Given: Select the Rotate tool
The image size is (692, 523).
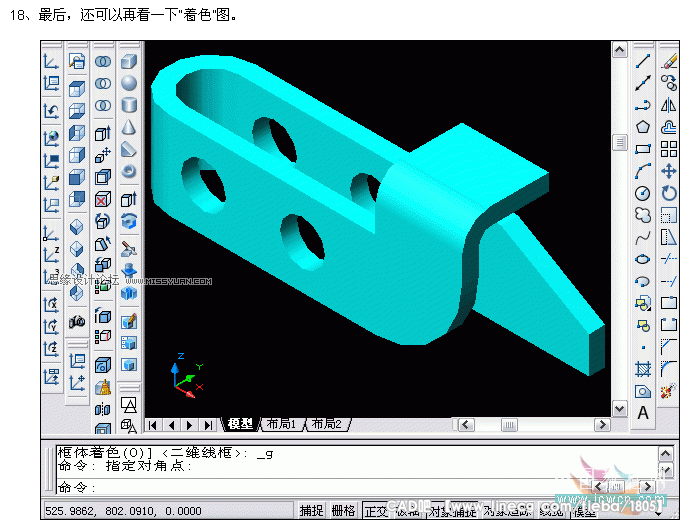Looking at the screenshot, I should click(x=669, y=193).
